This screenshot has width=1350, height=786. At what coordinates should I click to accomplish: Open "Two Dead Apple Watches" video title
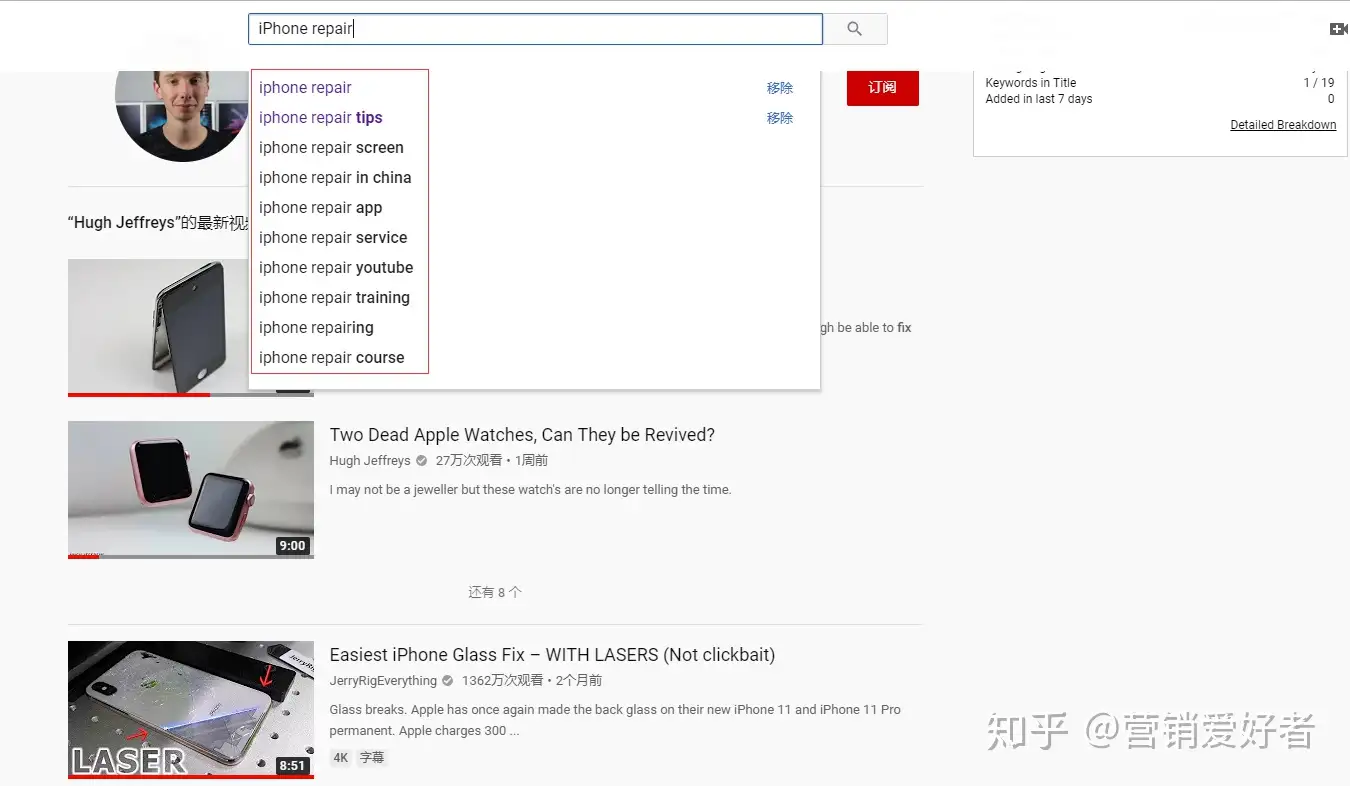coord(522,435)
